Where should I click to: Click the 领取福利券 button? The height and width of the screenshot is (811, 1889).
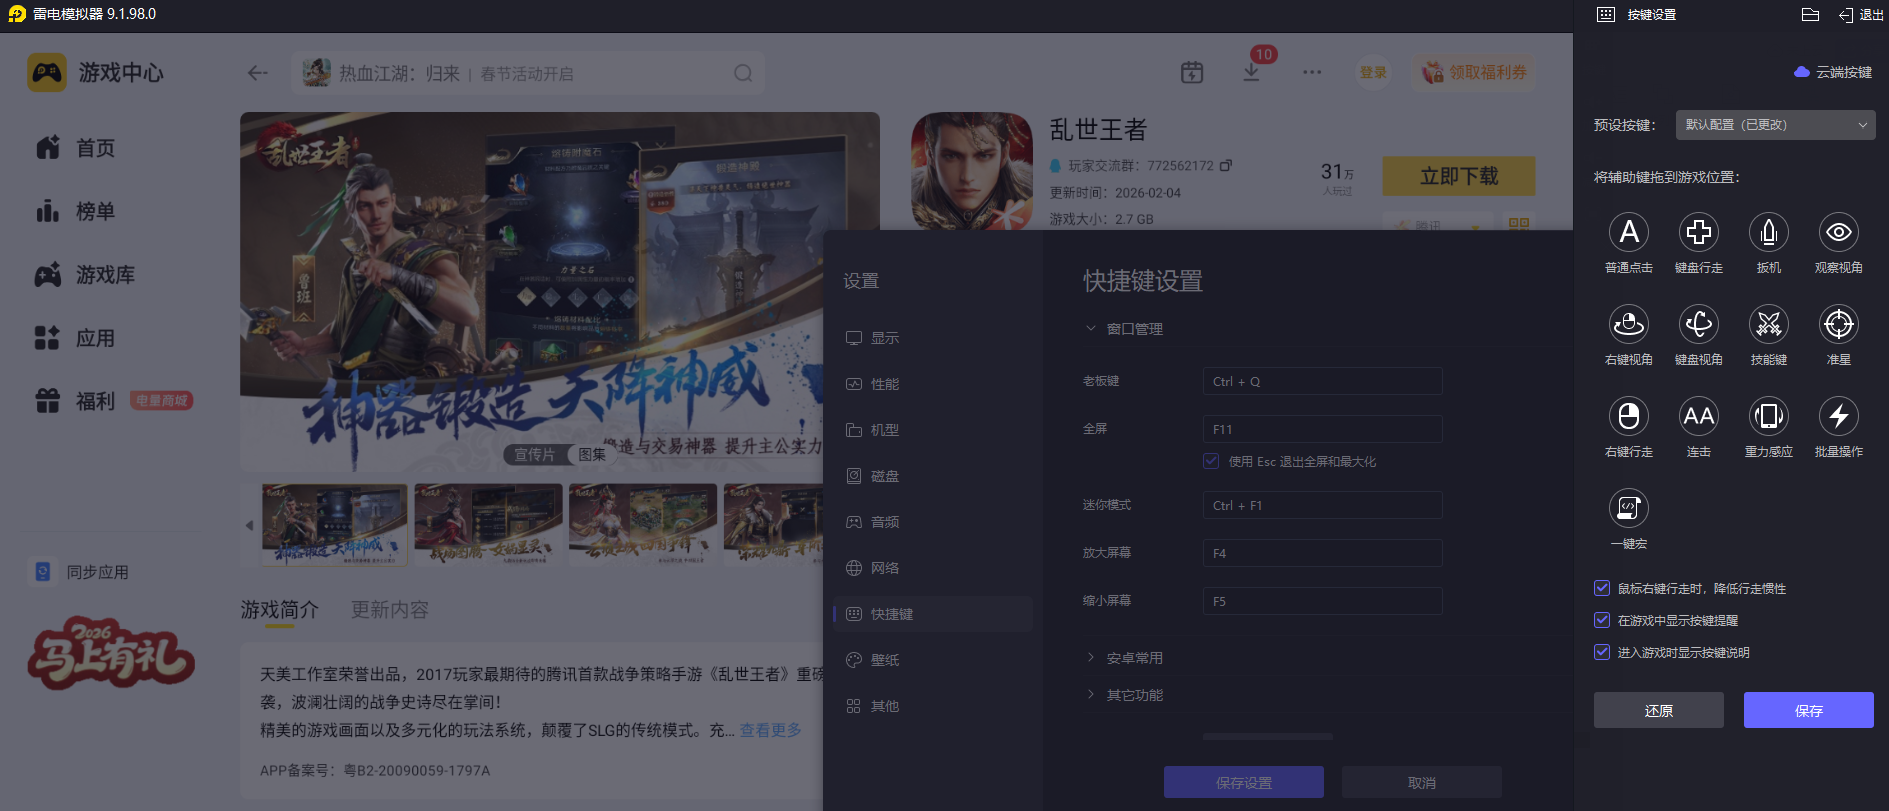[1474, 72]
